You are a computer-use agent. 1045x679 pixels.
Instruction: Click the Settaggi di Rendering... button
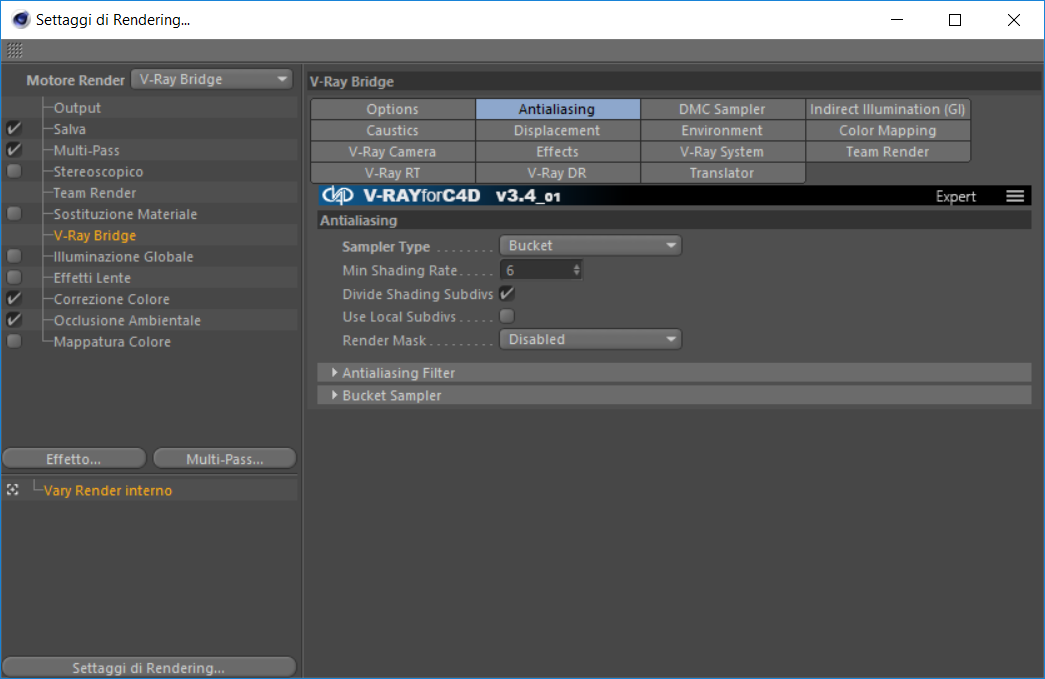149,667
